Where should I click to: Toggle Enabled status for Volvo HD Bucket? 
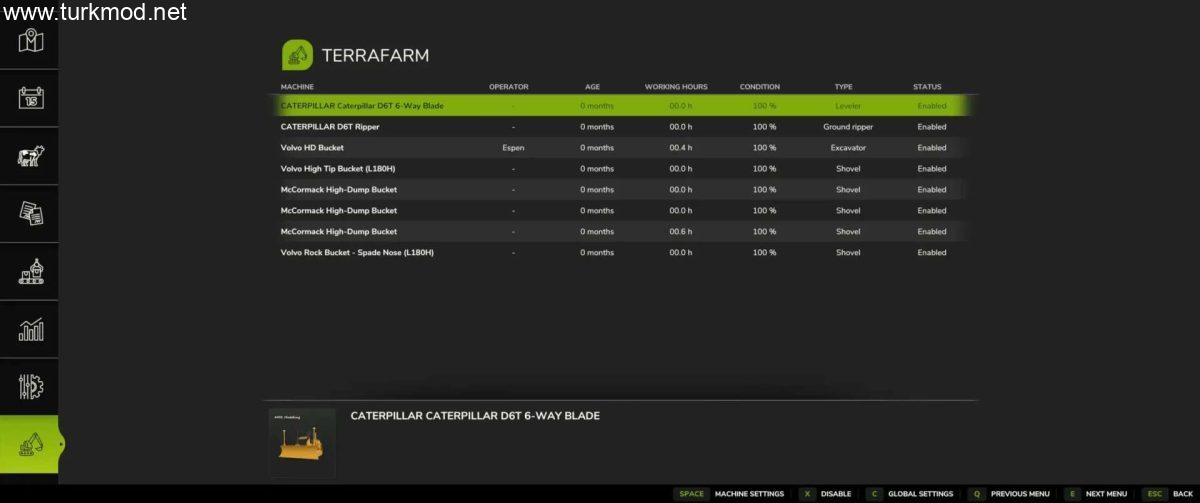point(931,148)
